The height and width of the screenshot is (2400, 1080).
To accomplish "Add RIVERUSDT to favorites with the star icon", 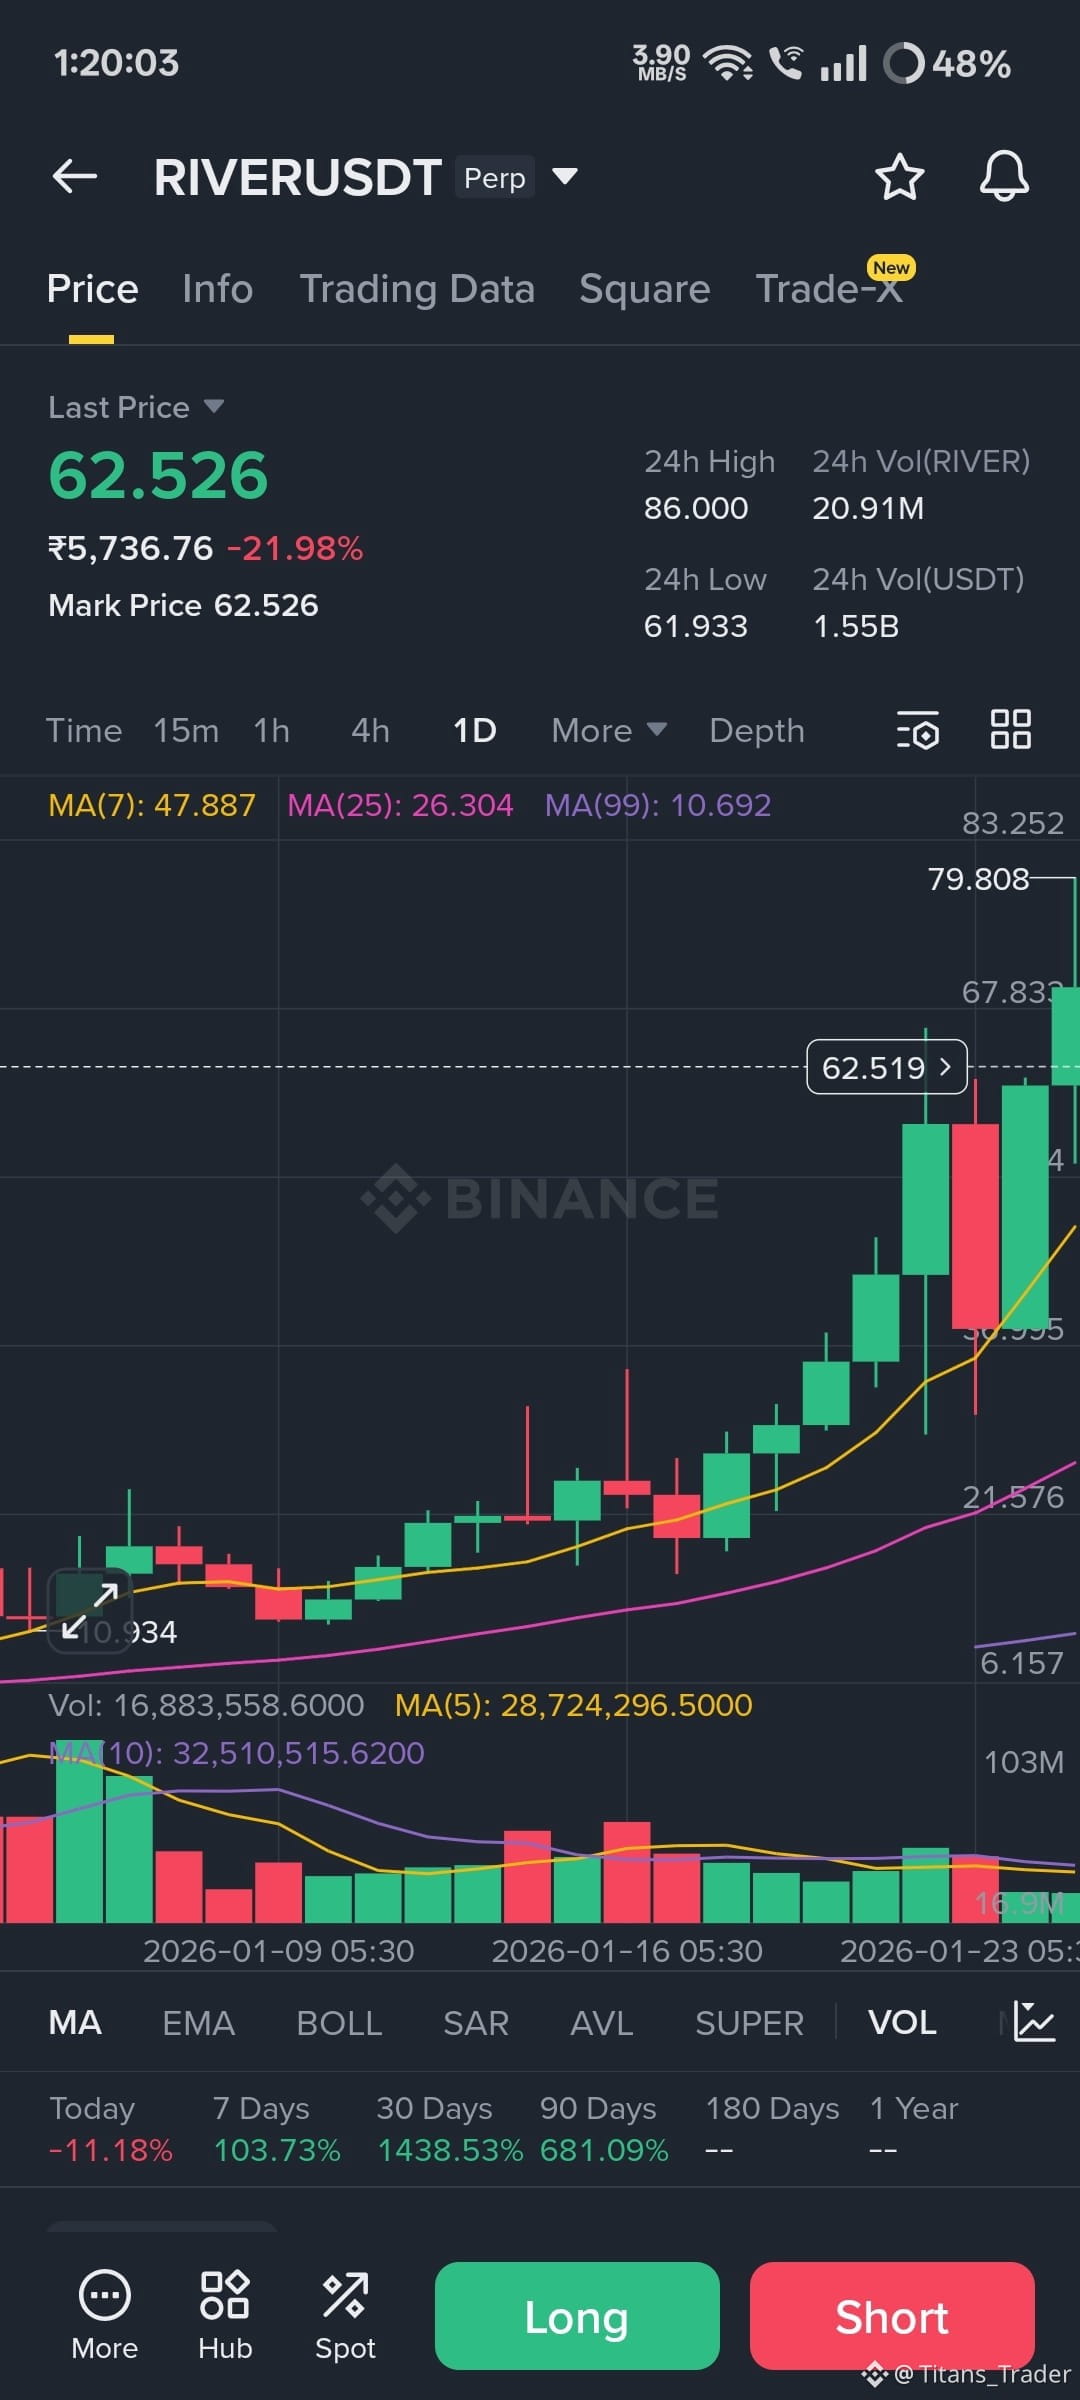I will [899, 177].
